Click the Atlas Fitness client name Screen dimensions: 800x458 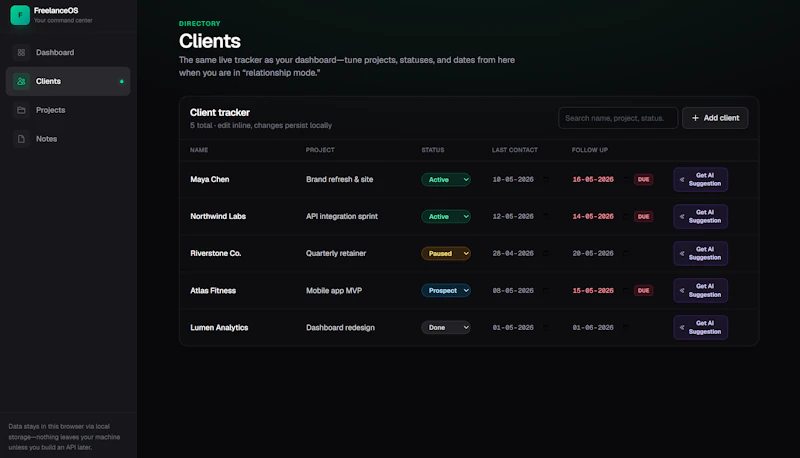(x=213, y=290)
